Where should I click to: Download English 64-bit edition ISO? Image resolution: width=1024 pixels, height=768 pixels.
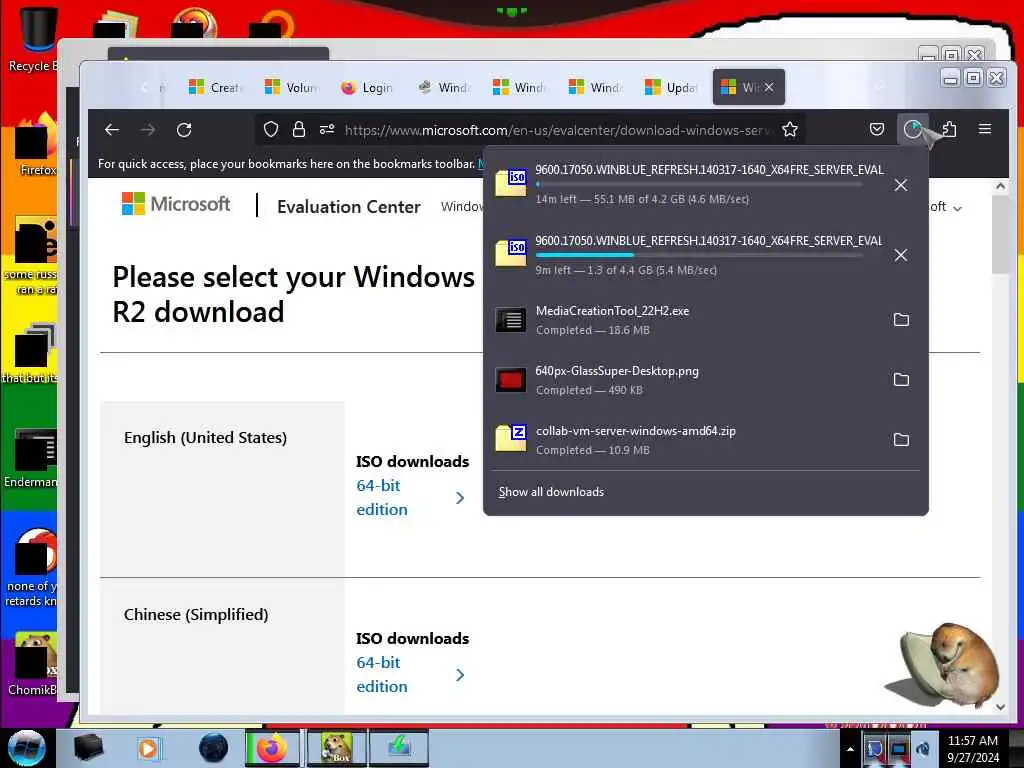382,498
